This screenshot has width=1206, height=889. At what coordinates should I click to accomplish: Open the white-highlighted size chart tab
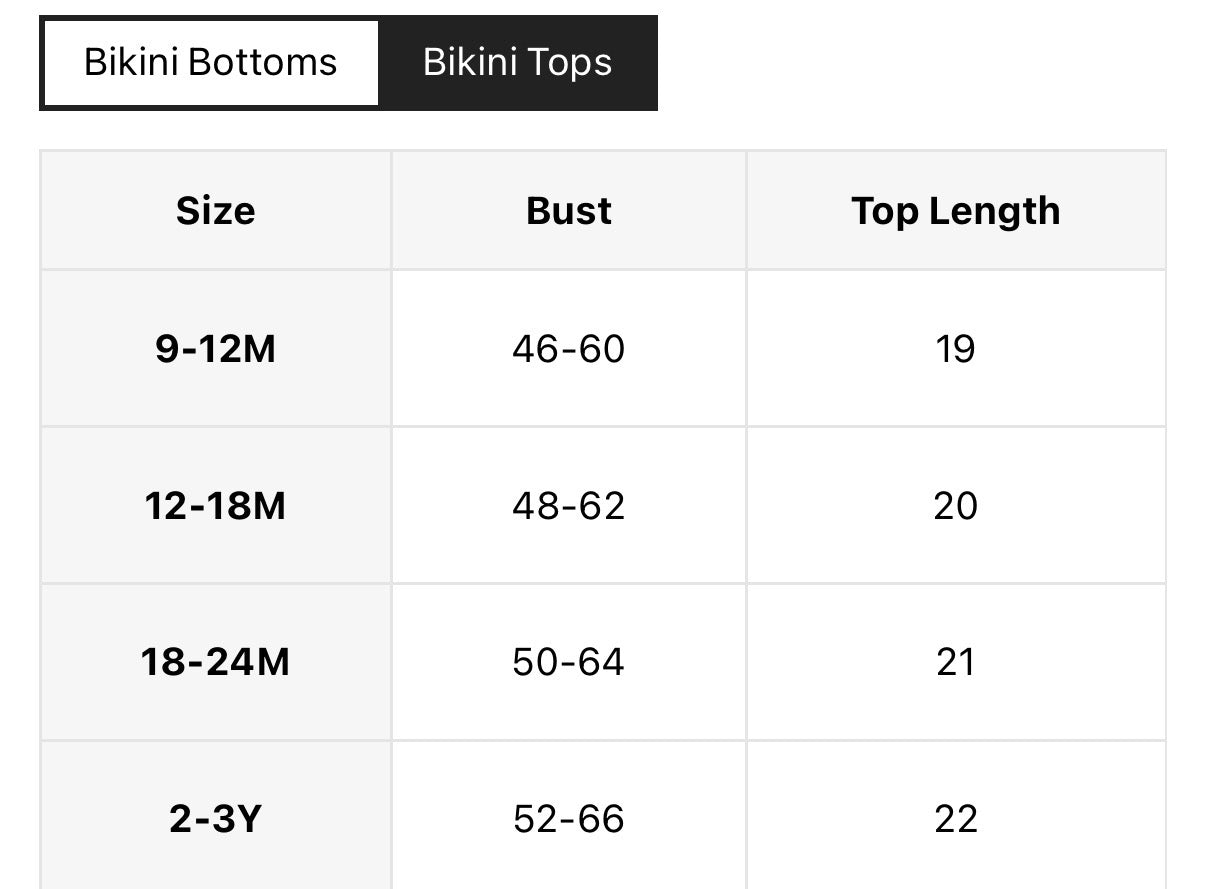(210, 62)
